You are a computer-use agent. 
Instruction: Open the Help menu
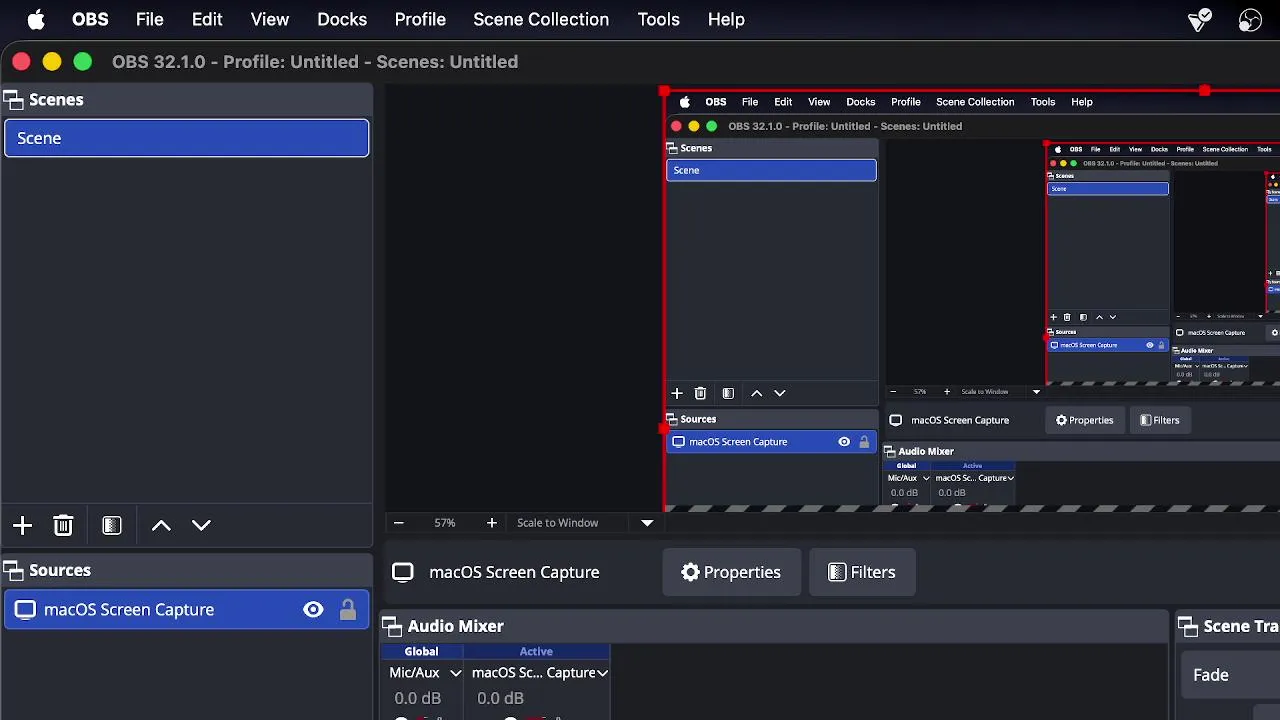tap(726, 19)
